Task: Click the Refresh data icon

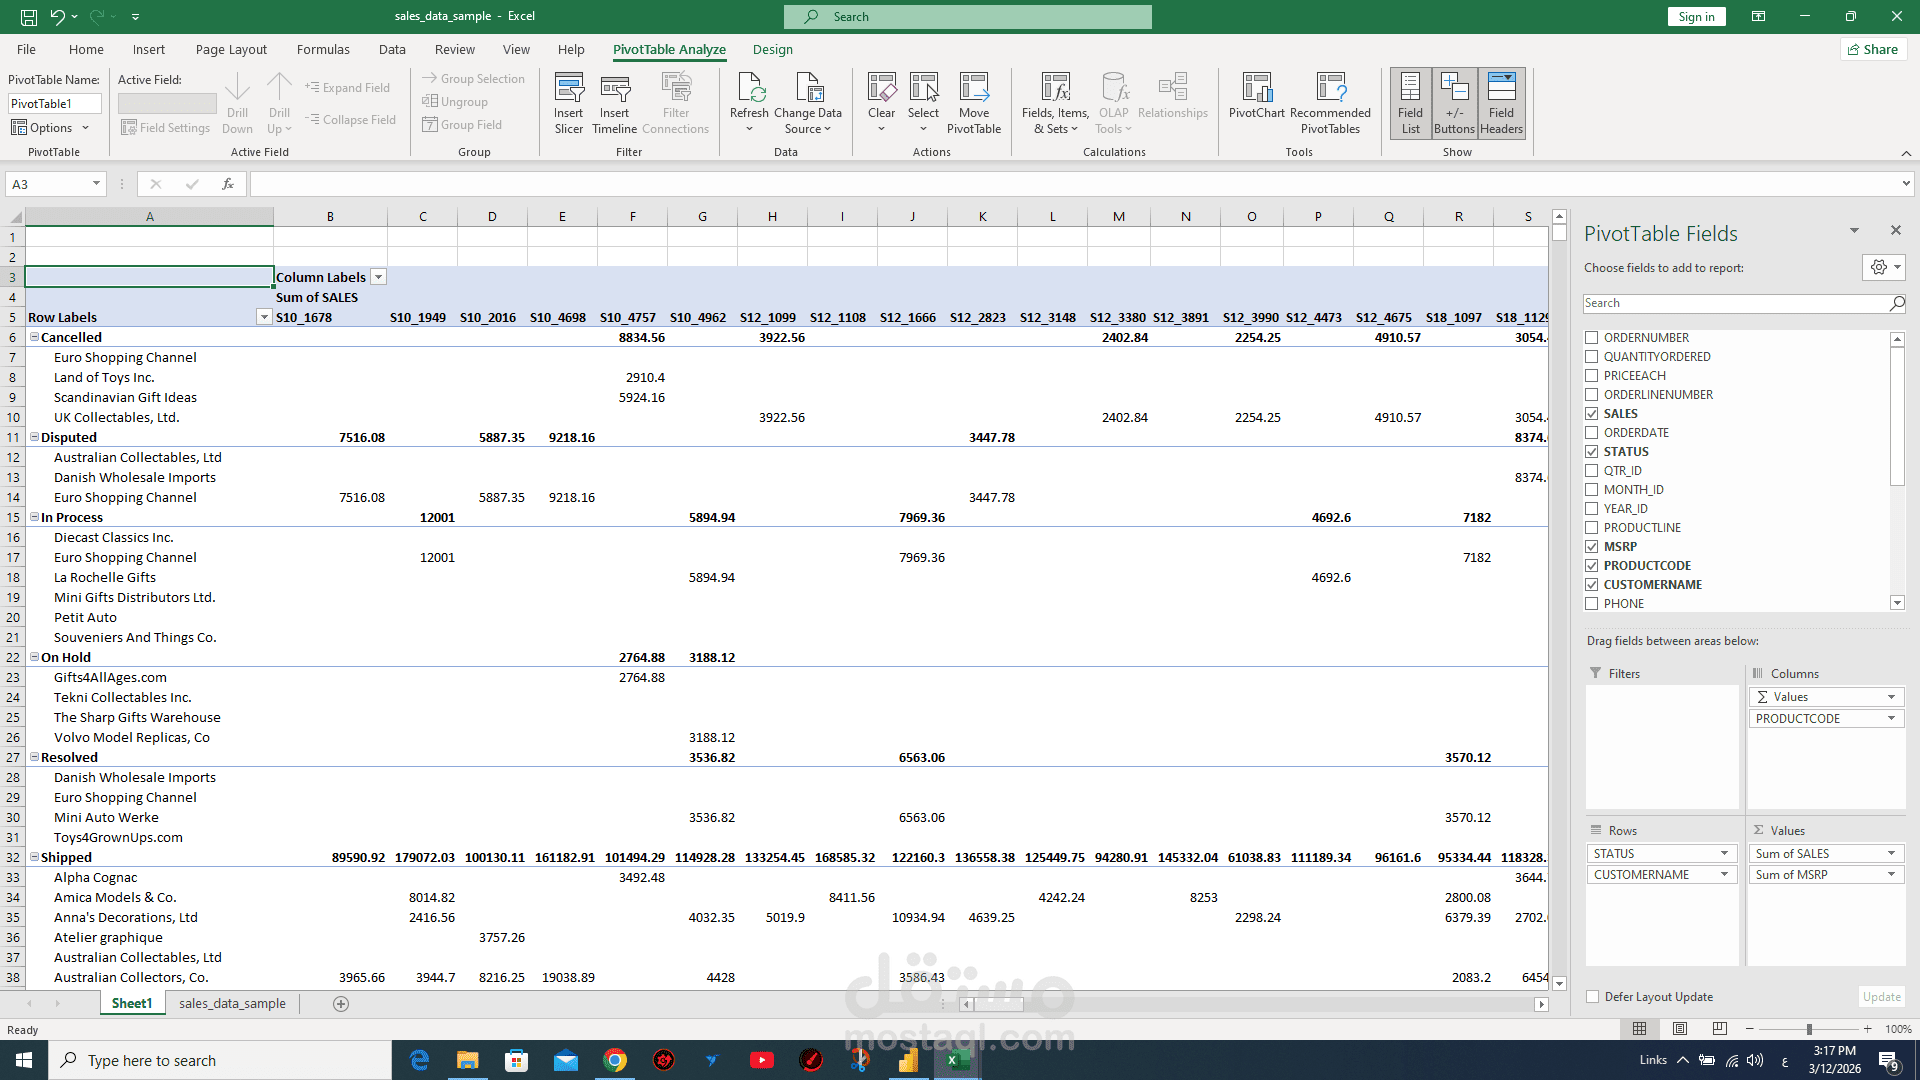Action: [749, 102]
